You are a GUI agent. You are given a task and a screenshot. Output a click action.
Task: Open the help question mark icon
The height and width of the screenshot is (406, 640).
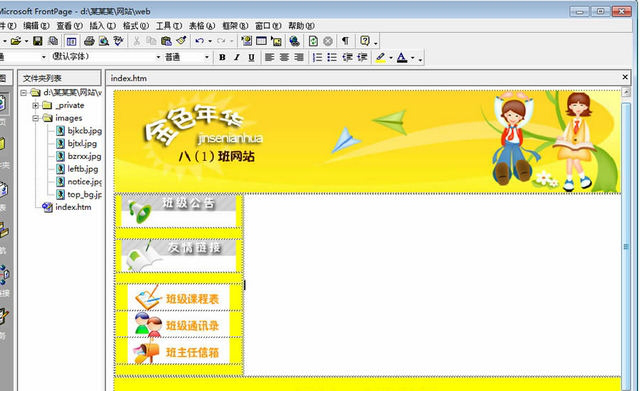coord(364,41)
